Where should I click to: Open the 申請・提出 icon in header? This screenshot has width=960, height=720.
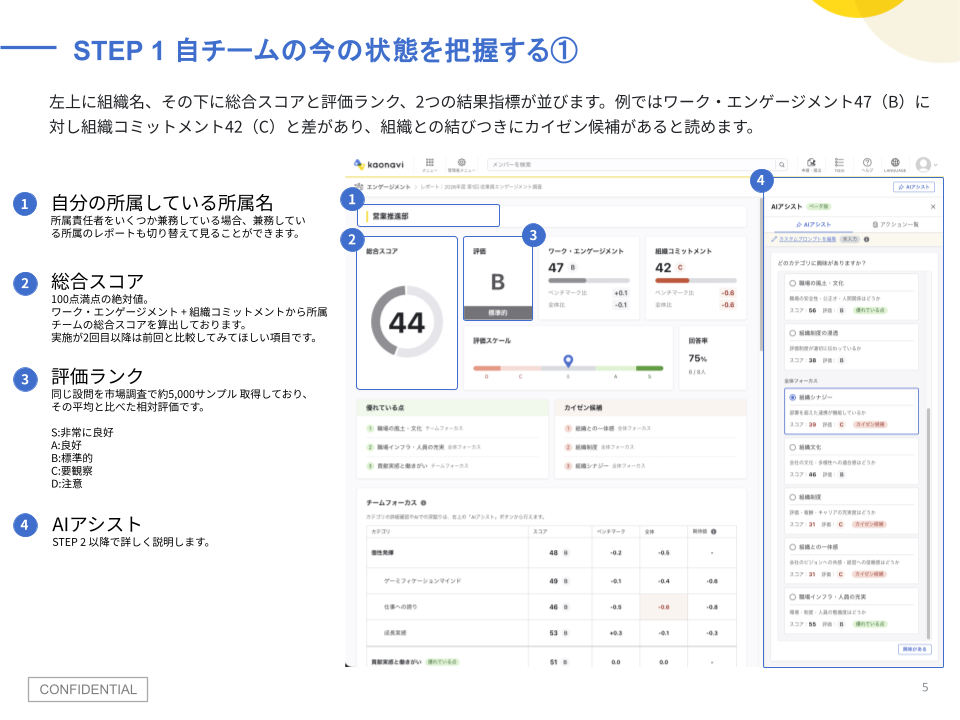coord(811,162)
